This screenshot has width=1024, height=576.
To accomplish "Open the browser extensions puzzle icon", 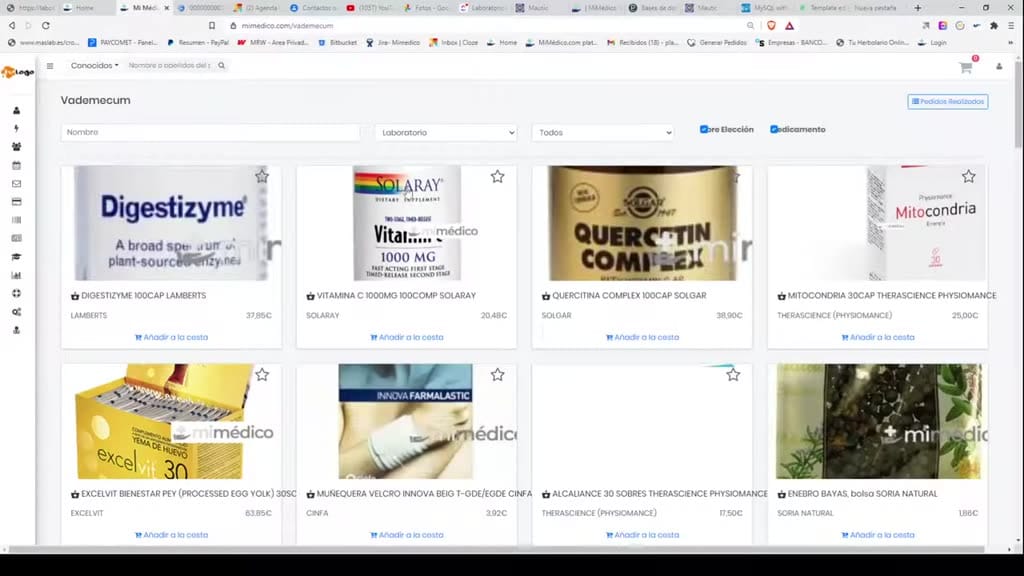I will tap(994, 25).
